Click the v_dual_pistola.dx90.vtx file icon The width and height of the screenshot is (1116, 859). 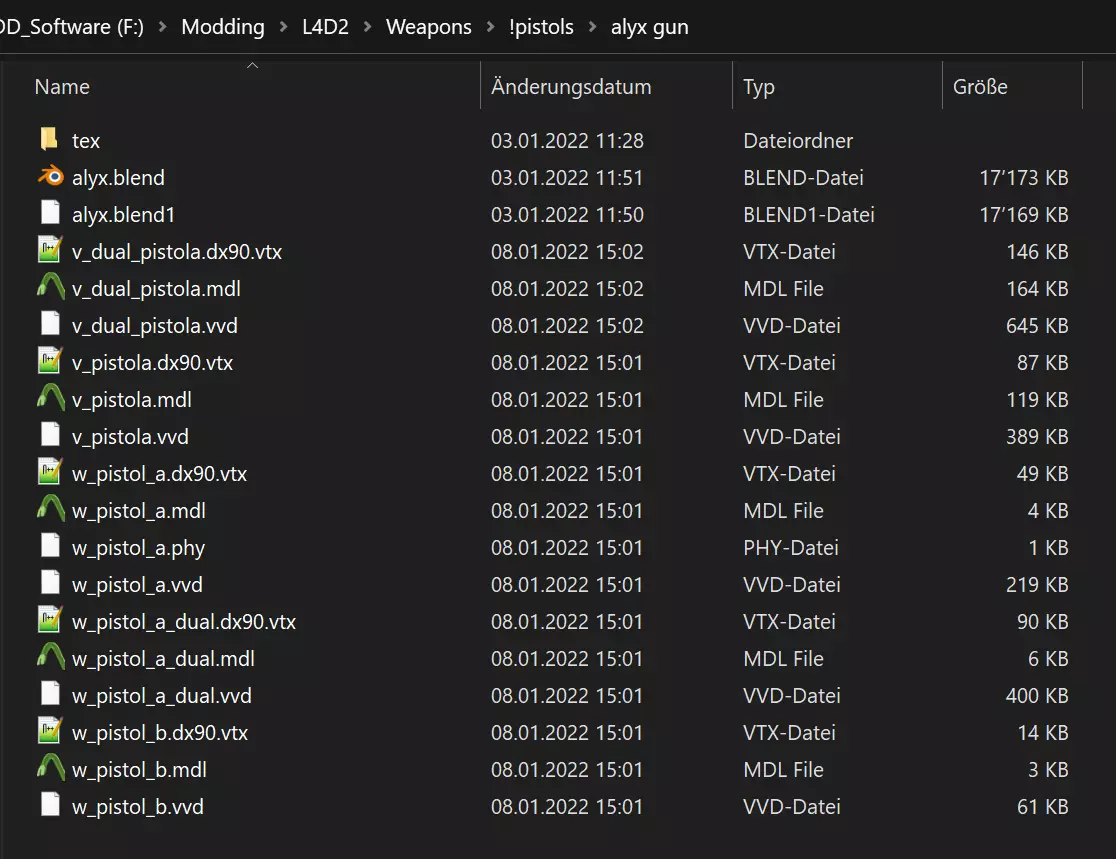[50, 252]
